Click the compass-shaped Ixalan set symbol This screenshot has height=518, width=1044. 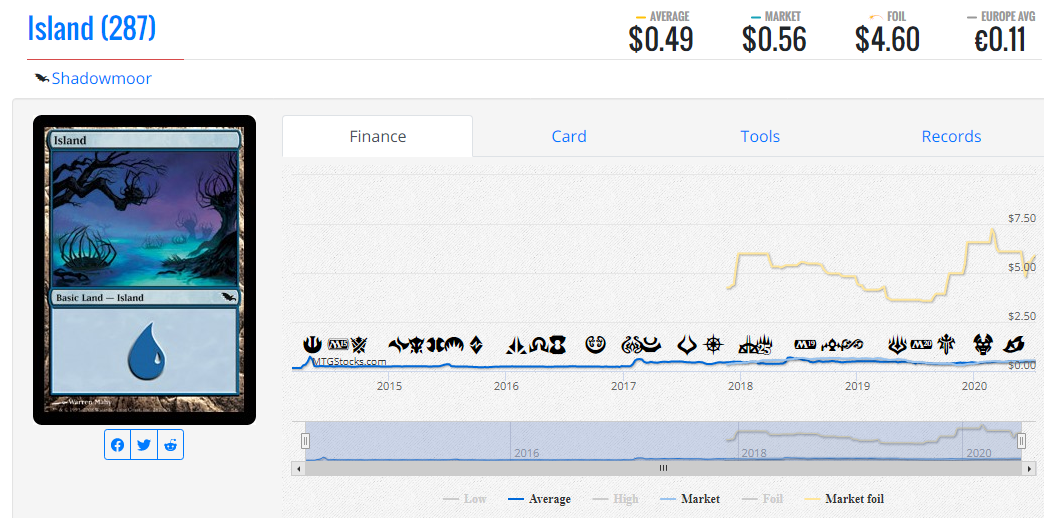pyautogui.click(x=714, y=344)
